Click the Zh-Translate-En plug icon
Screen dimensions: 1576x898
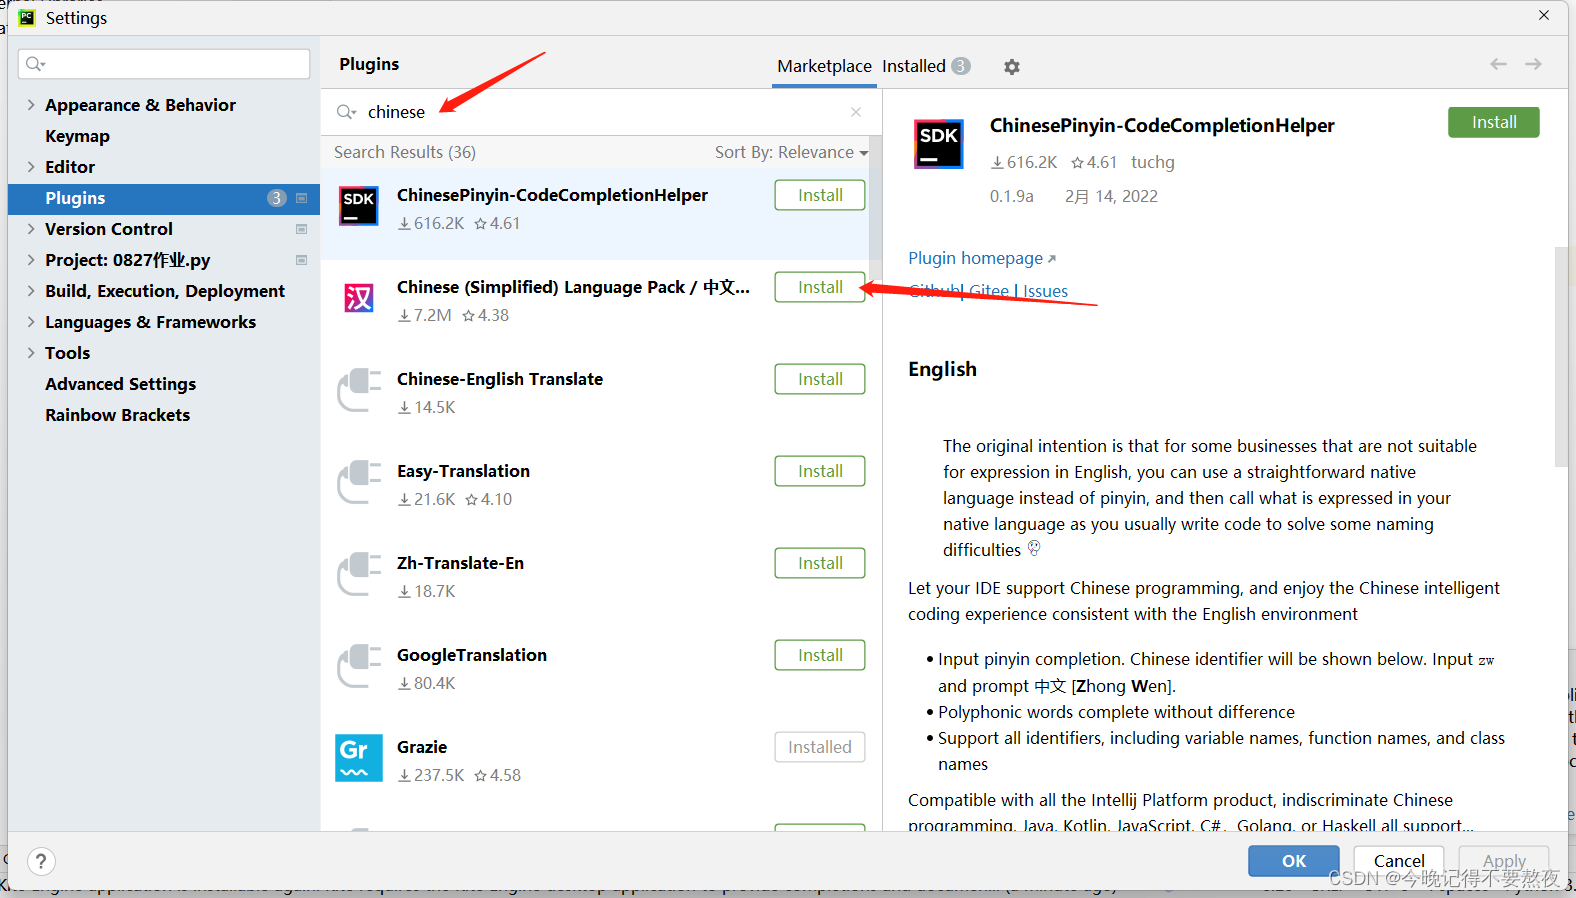pos(359,574)
